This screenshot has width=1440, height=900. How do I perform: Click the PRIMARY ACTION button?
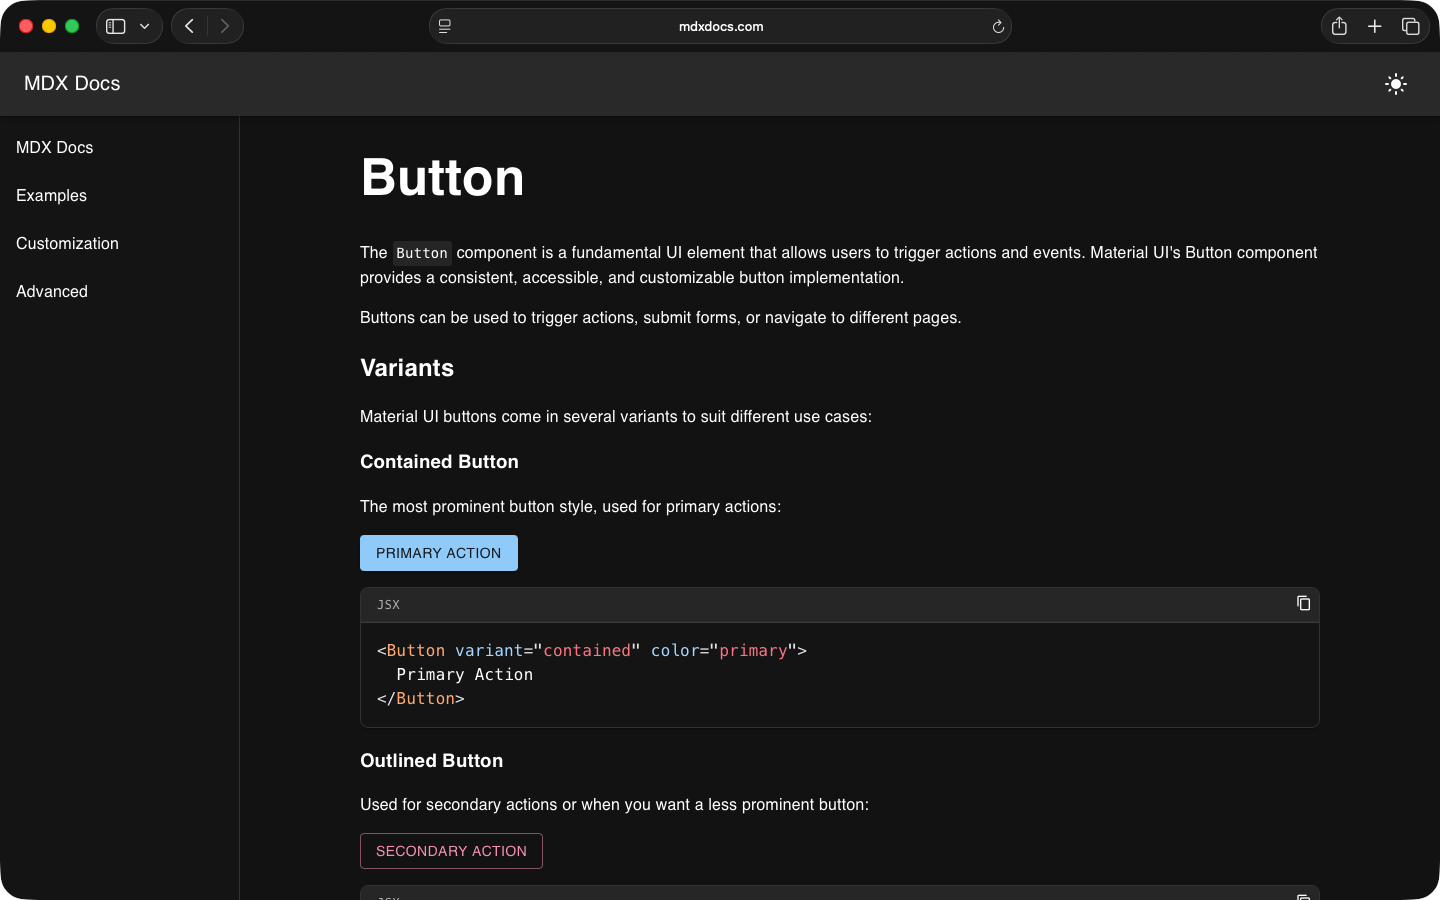coord(438,553)
